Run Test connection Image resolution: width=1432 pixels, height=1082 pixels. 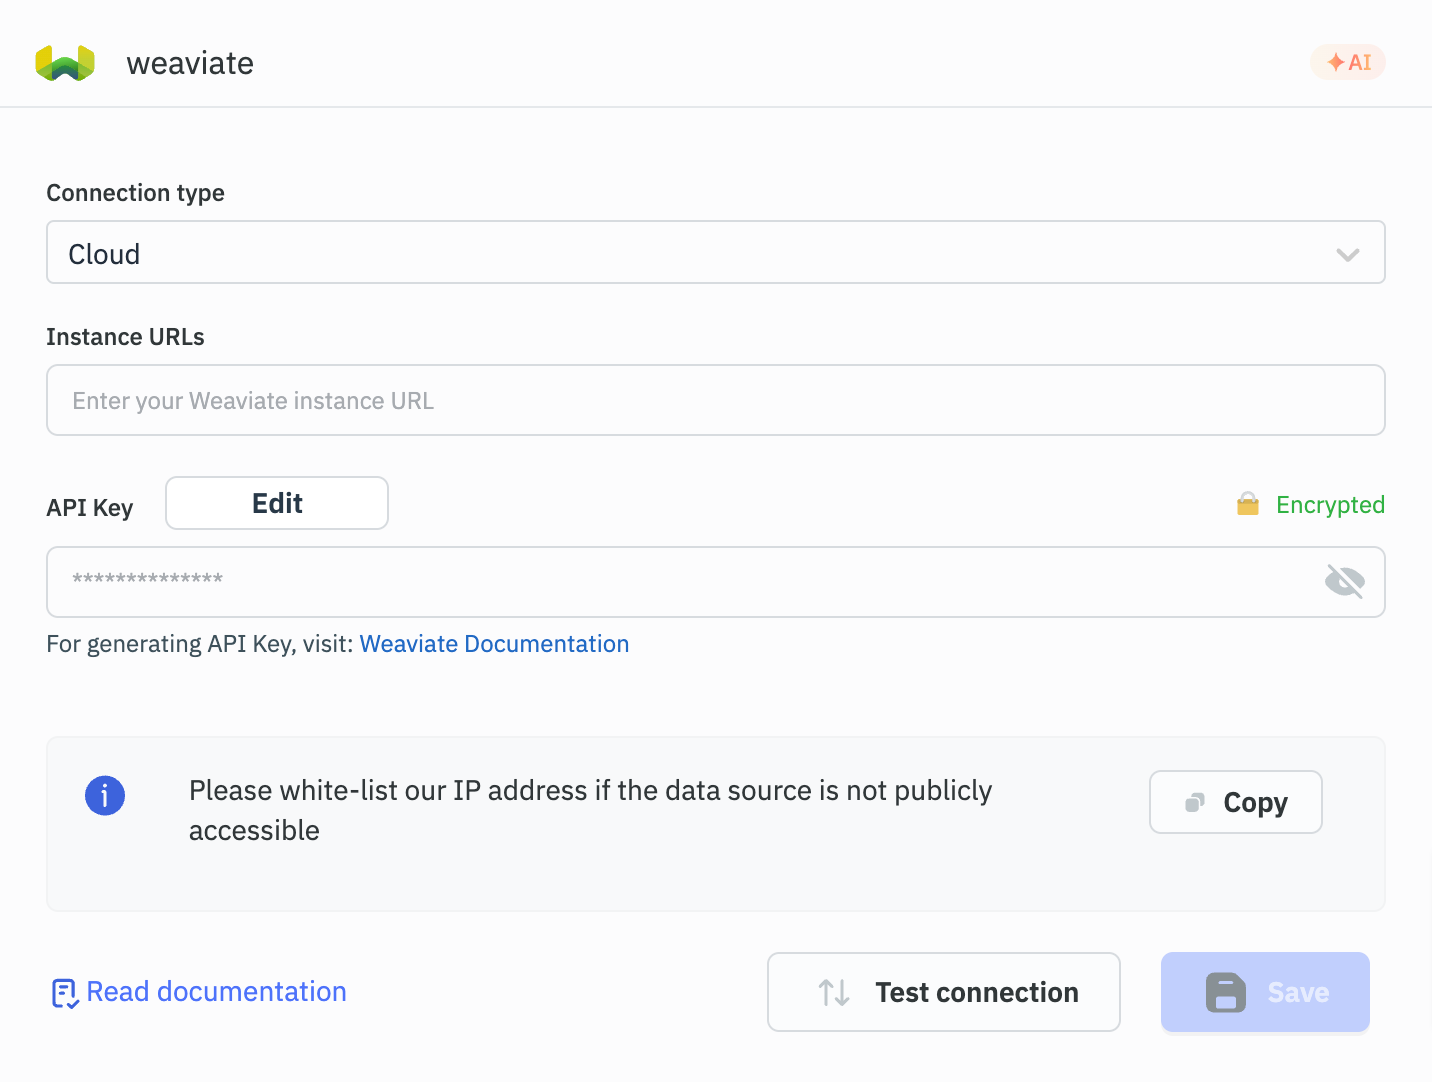[943, 992]
